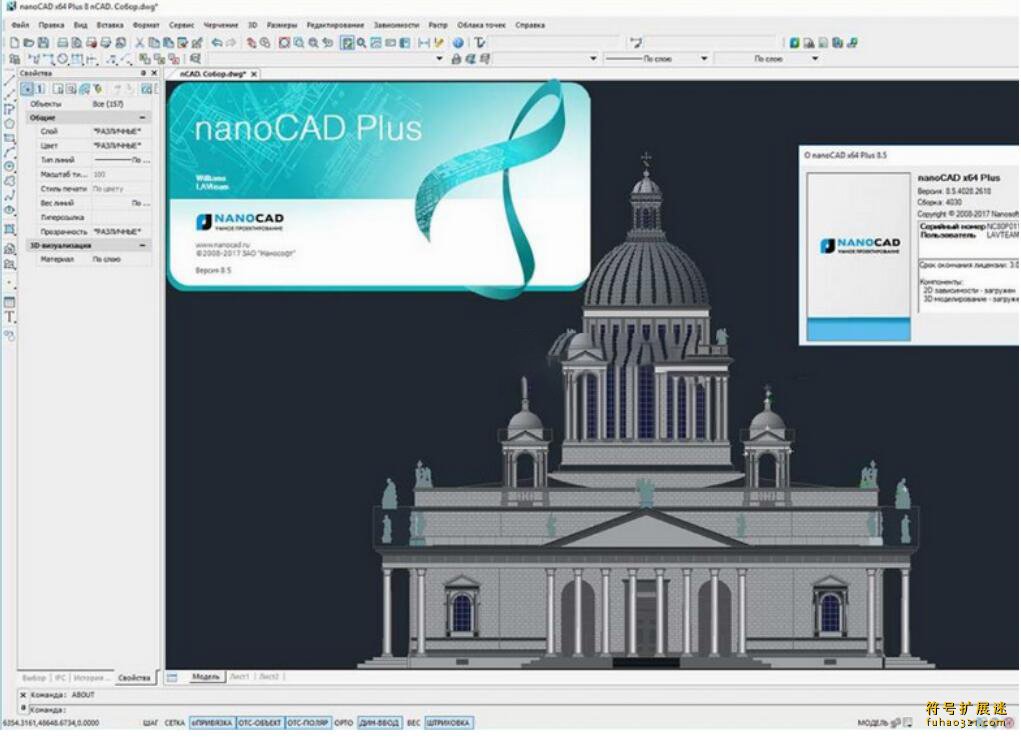Toggle СЕТКА grid display
This screenshot has width=1021, height=737.
pyautogui.click(x=175, y=723)
